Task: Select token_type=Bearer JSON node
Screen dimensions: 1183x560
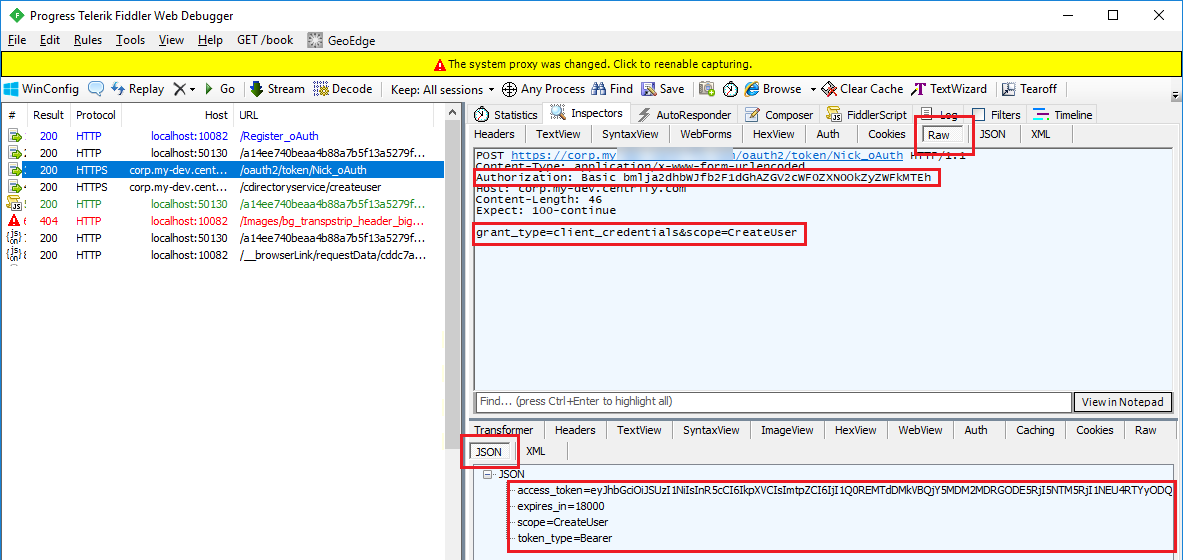Action: (565, 538)
